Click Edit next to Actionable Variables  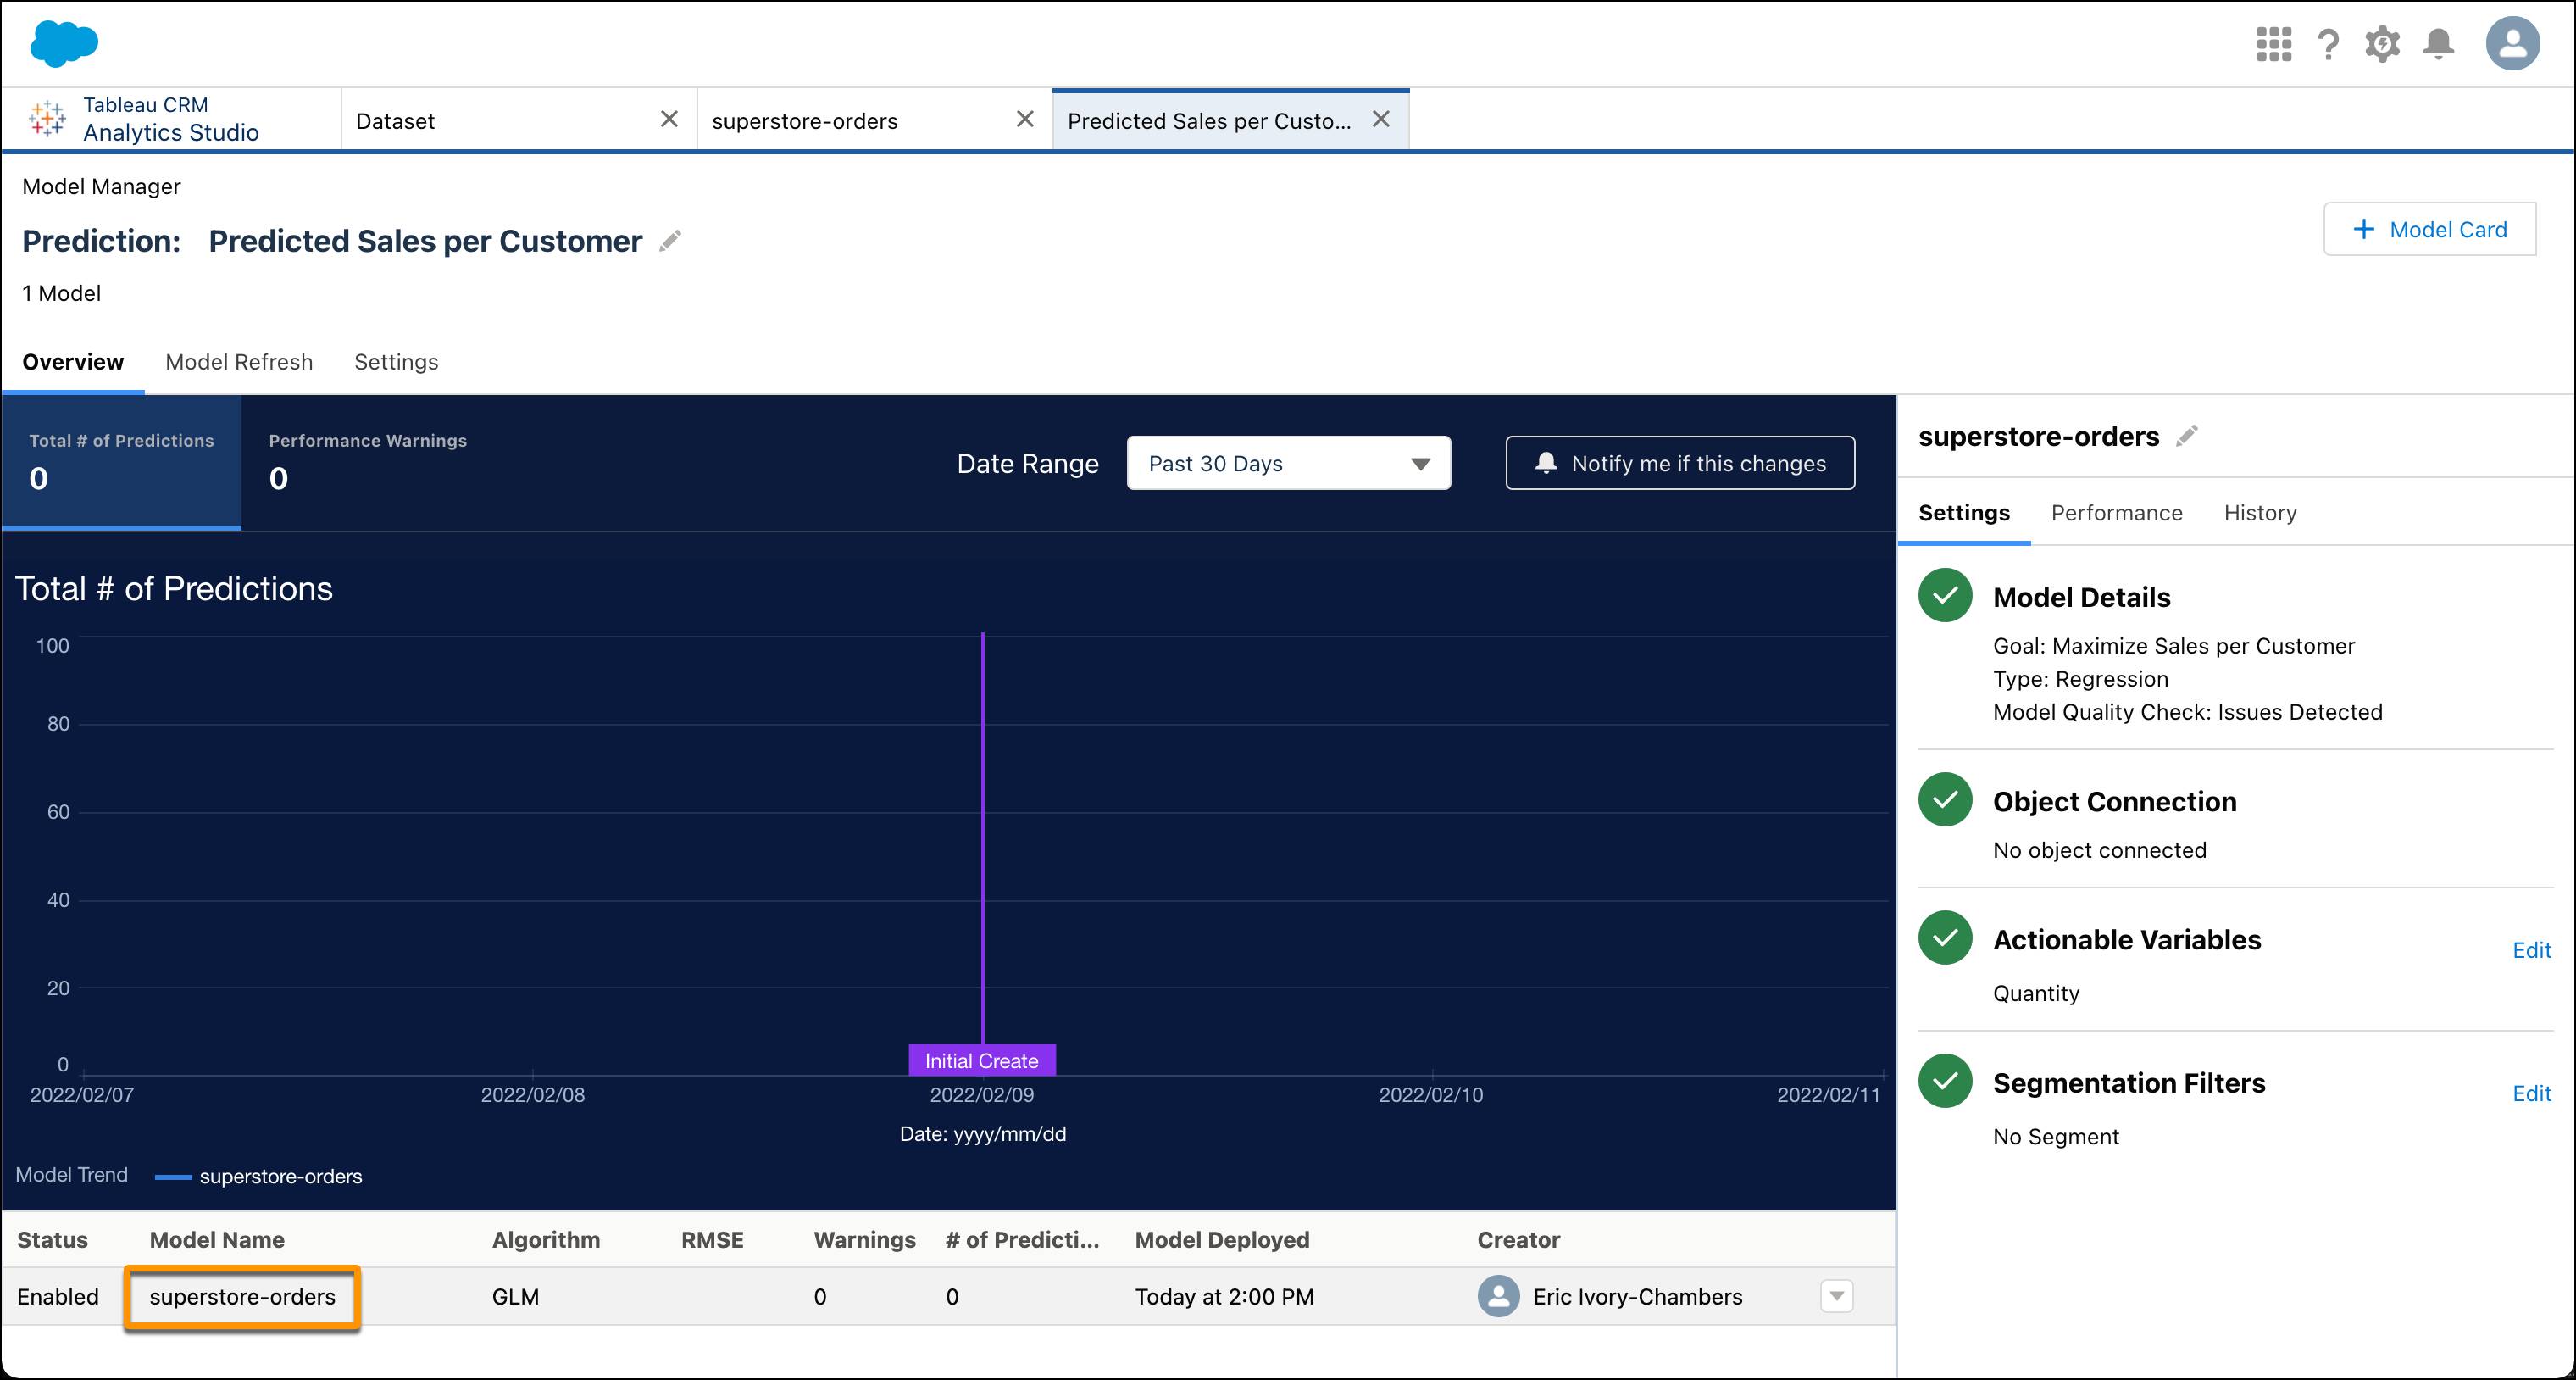click(x=2531, y=950)
